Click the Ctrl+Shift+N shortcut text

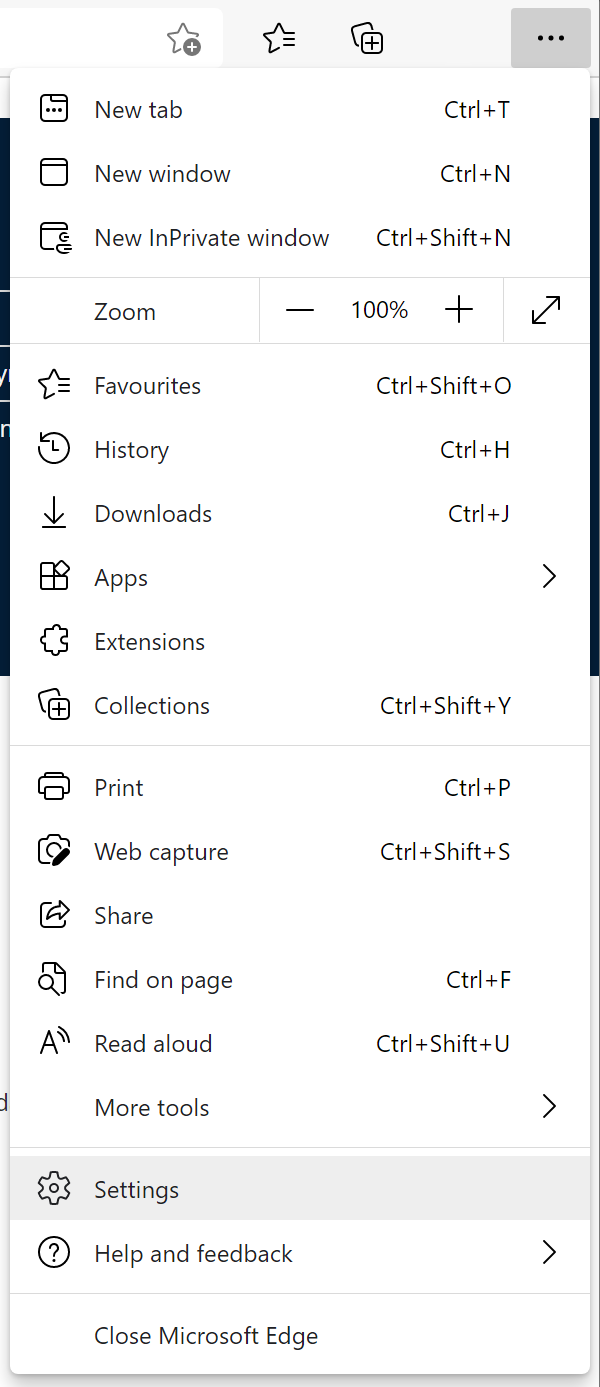point(443,238)
